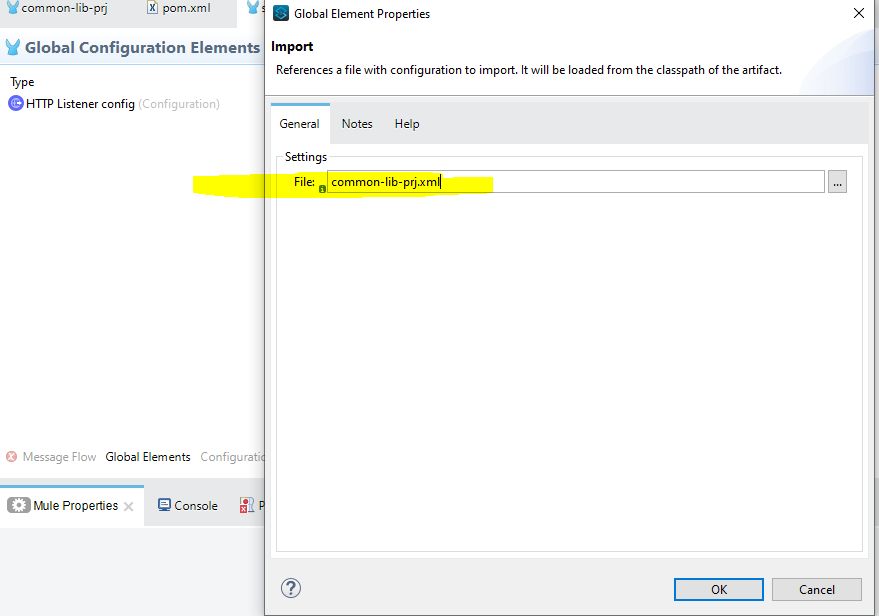
Task: Click the info marker beside File label
Action: coord(322,189)
